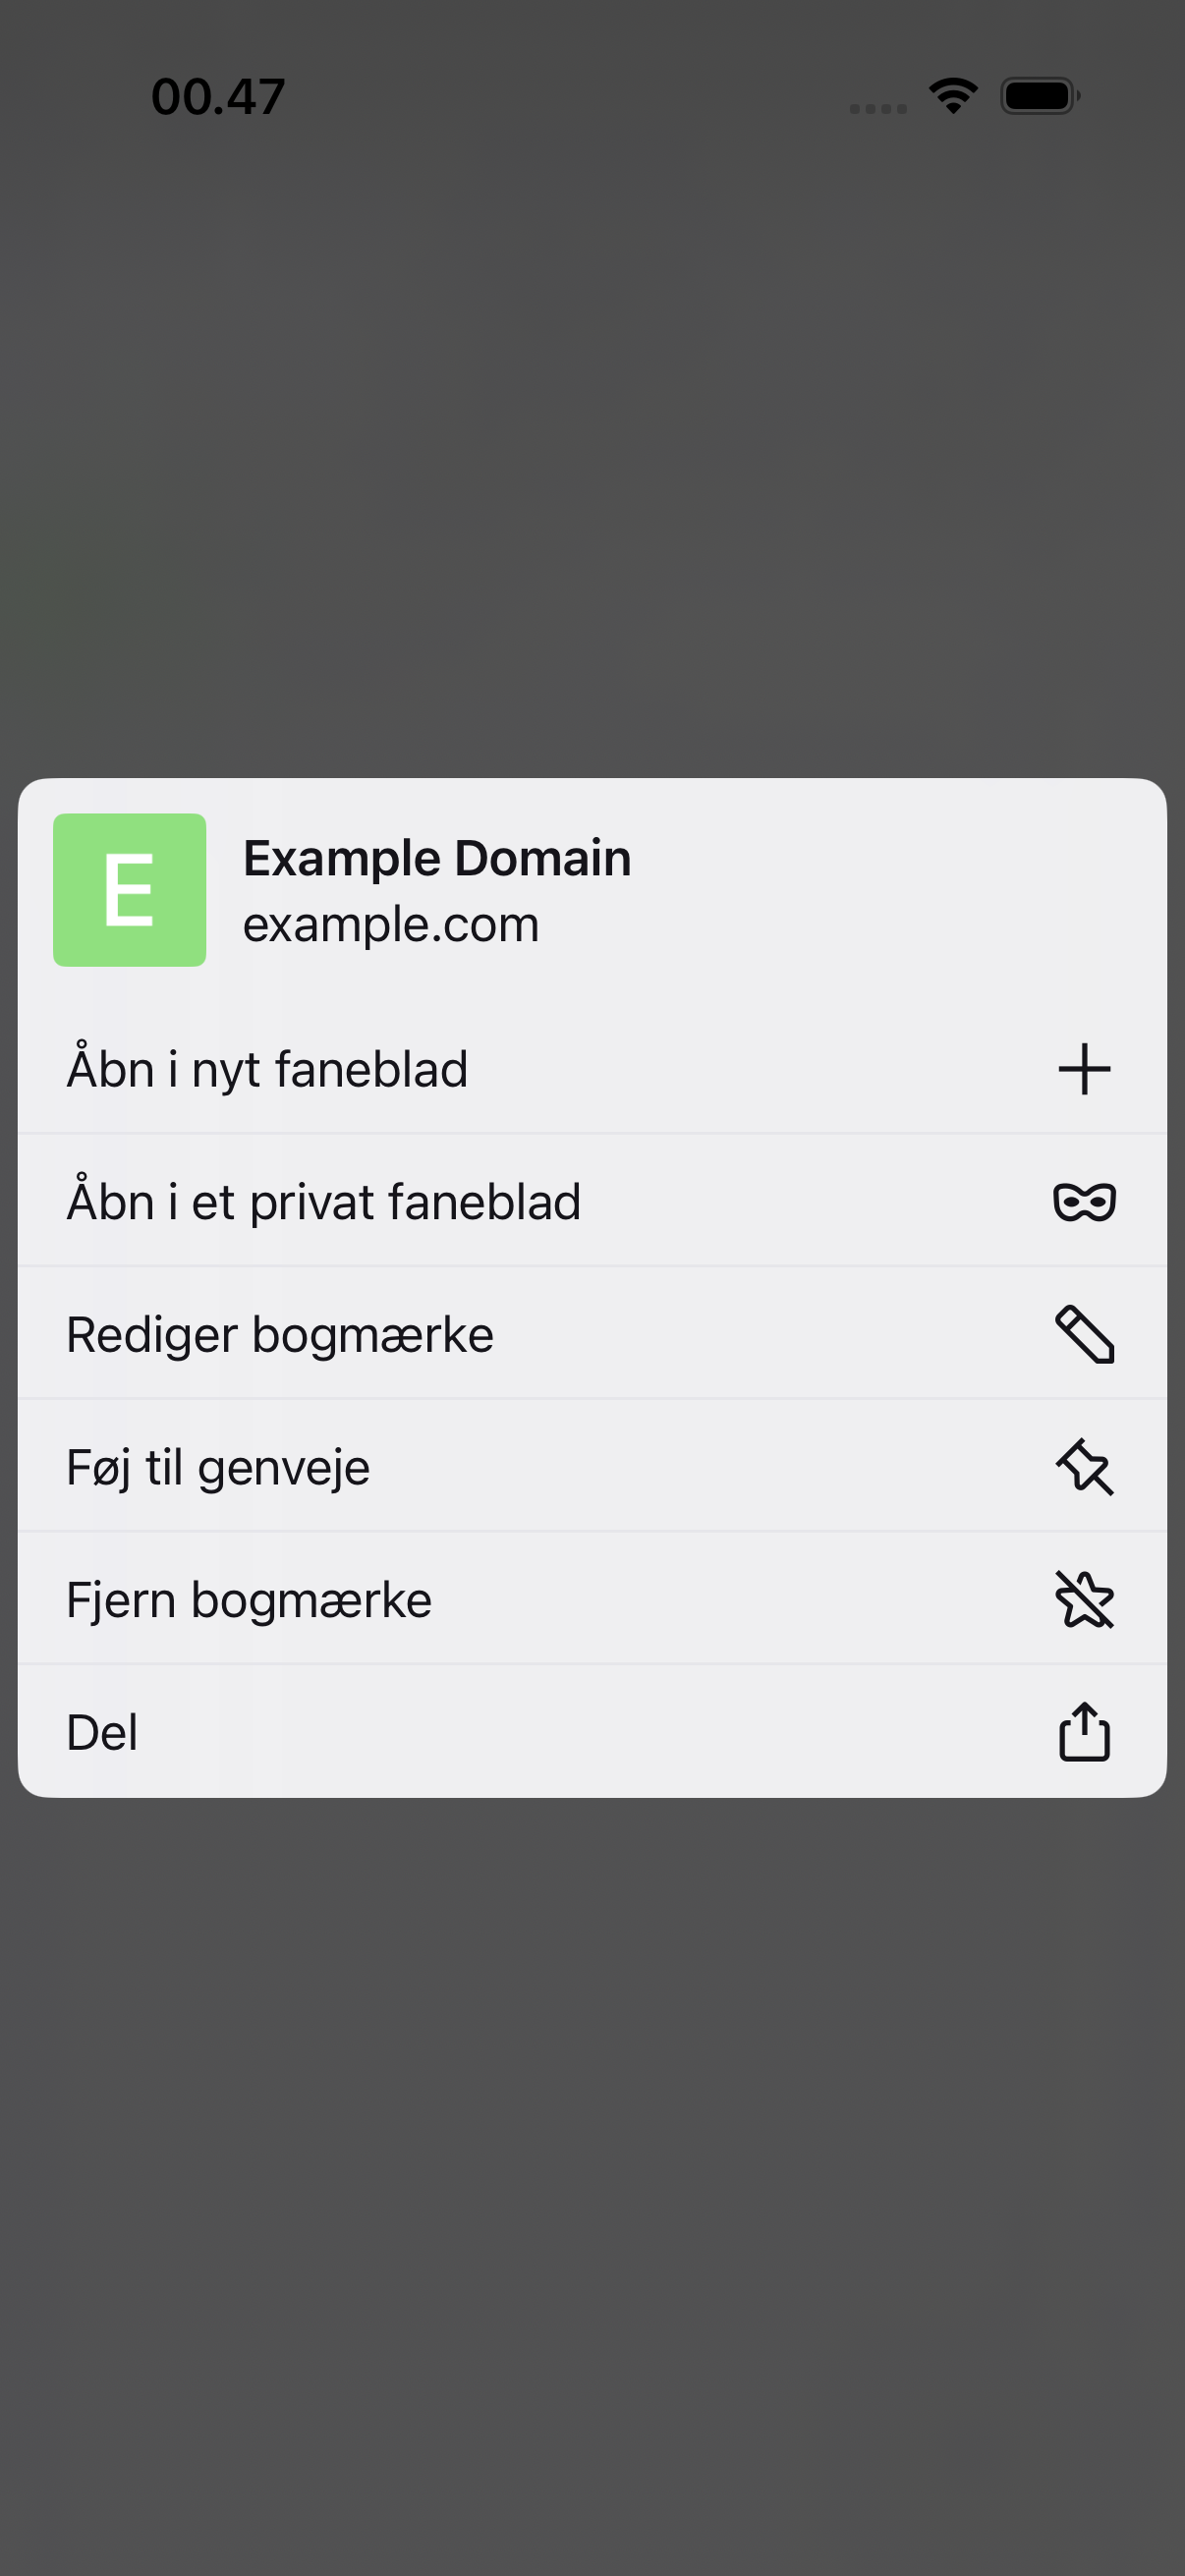
Task: Tap the "Example Domain" title
Action: 437,858
